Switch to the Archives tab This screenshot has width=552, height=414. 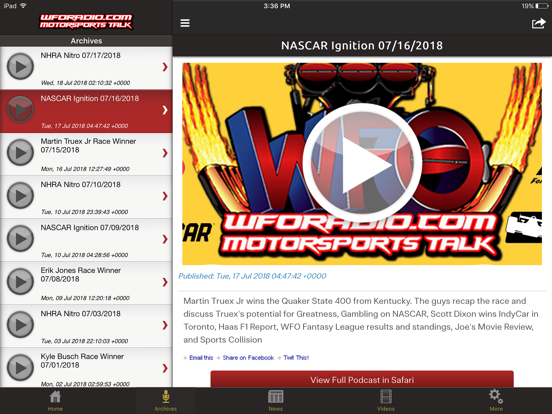pos(165,401)
